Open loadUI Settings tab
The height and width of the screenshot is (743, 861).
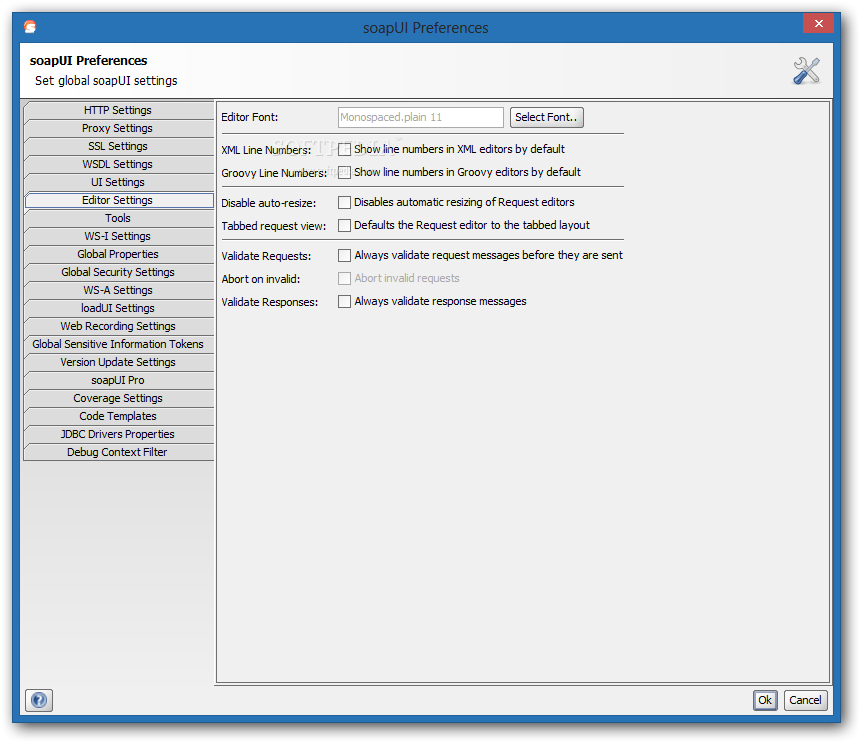point(118,309)
